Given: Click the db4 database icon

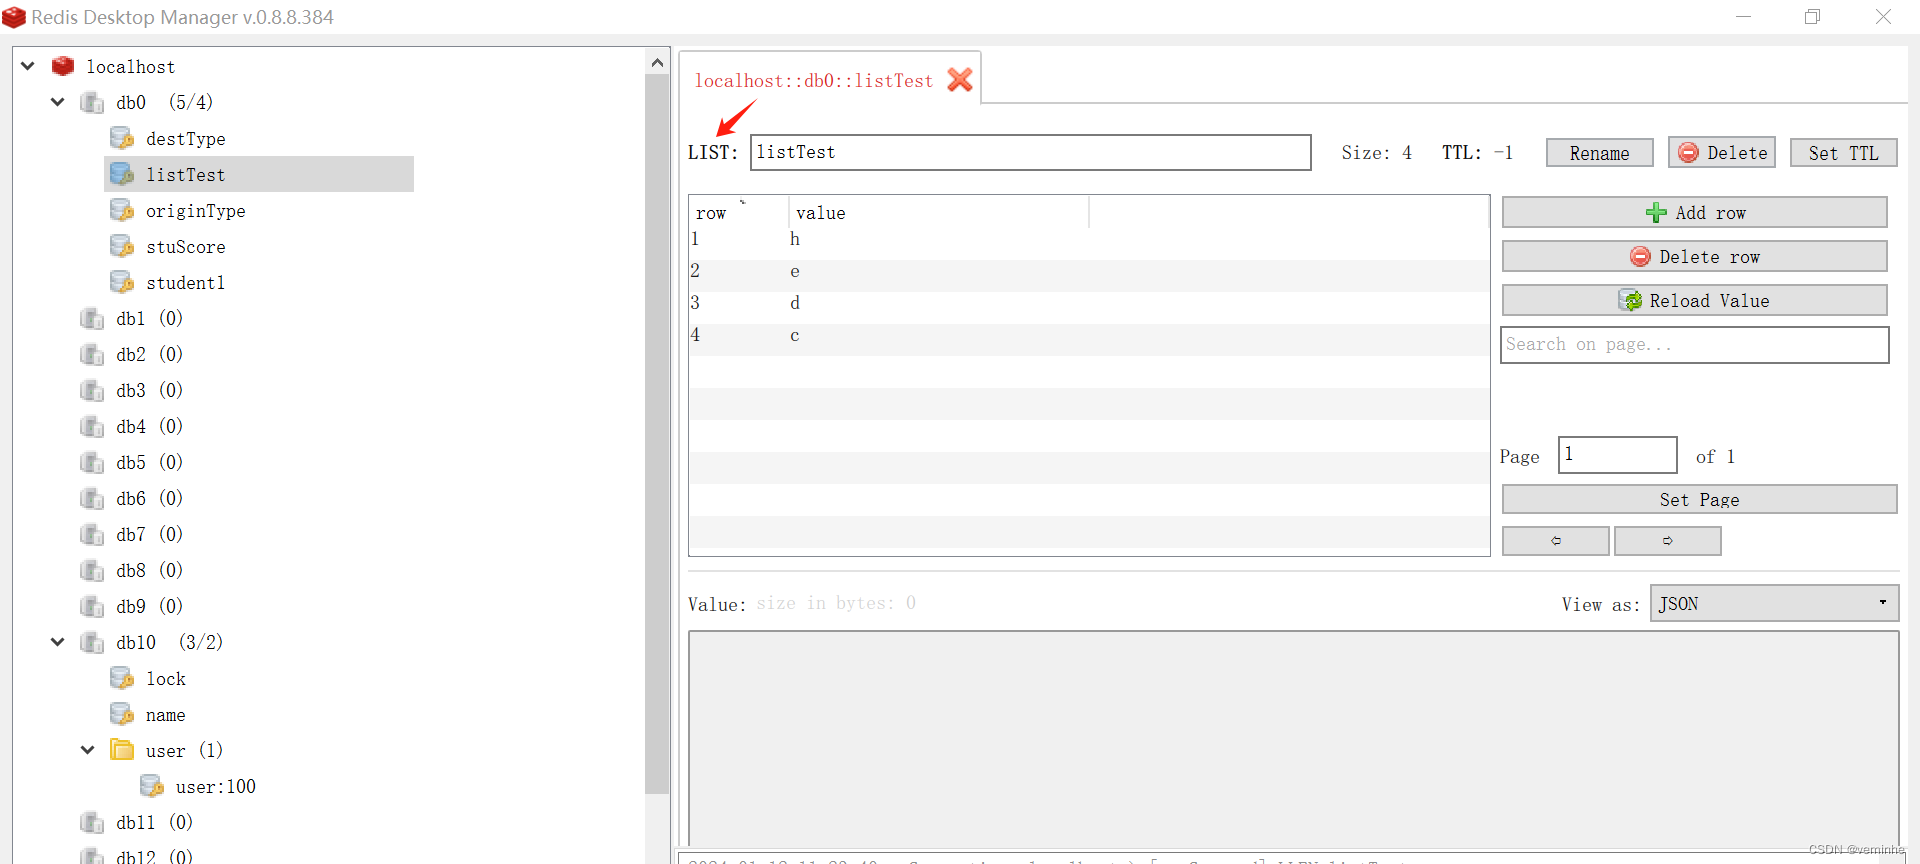Looking at the screenshot, I should point(92,426).
